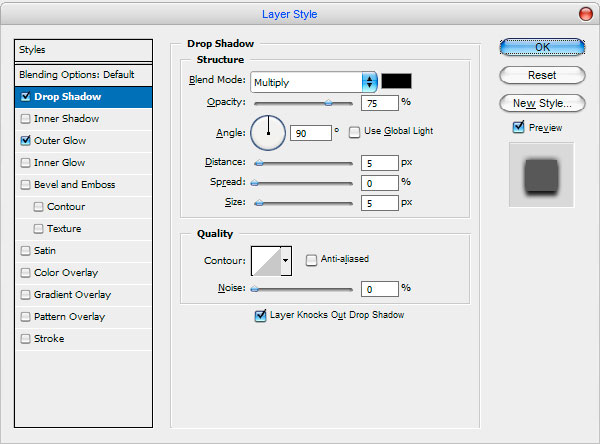Click the angle dial control
The width and height of the screenshot is (600, 444).
pos(267,131)
